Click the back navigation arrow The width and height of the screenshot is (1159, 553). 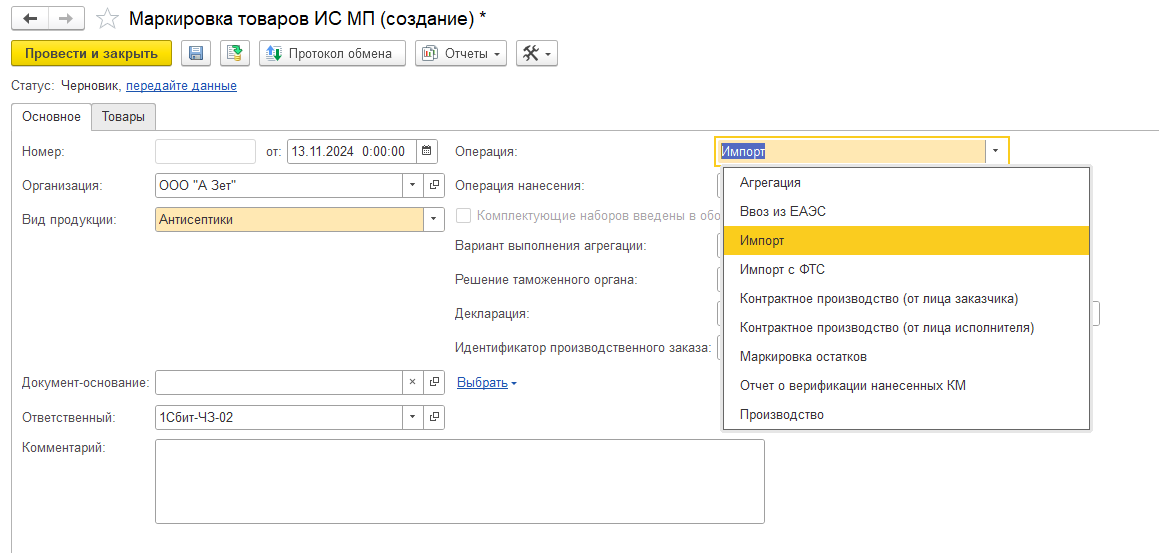(x=30, y=19)
